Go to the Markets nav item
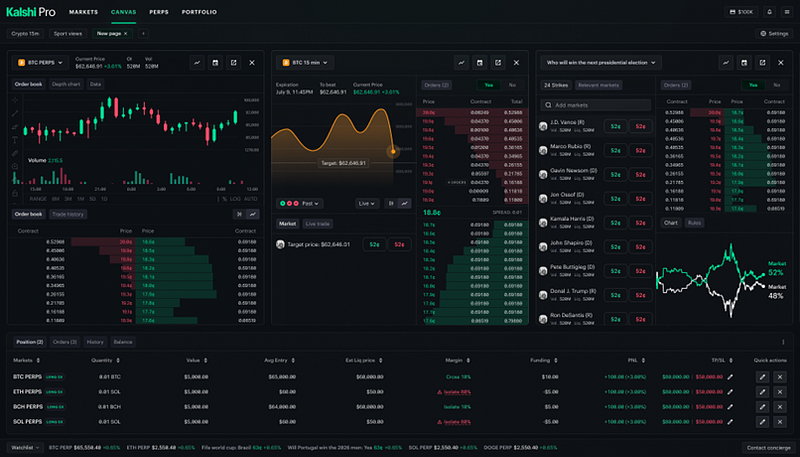Viewport: 800px width, 457px height. (x=84, y=12)
